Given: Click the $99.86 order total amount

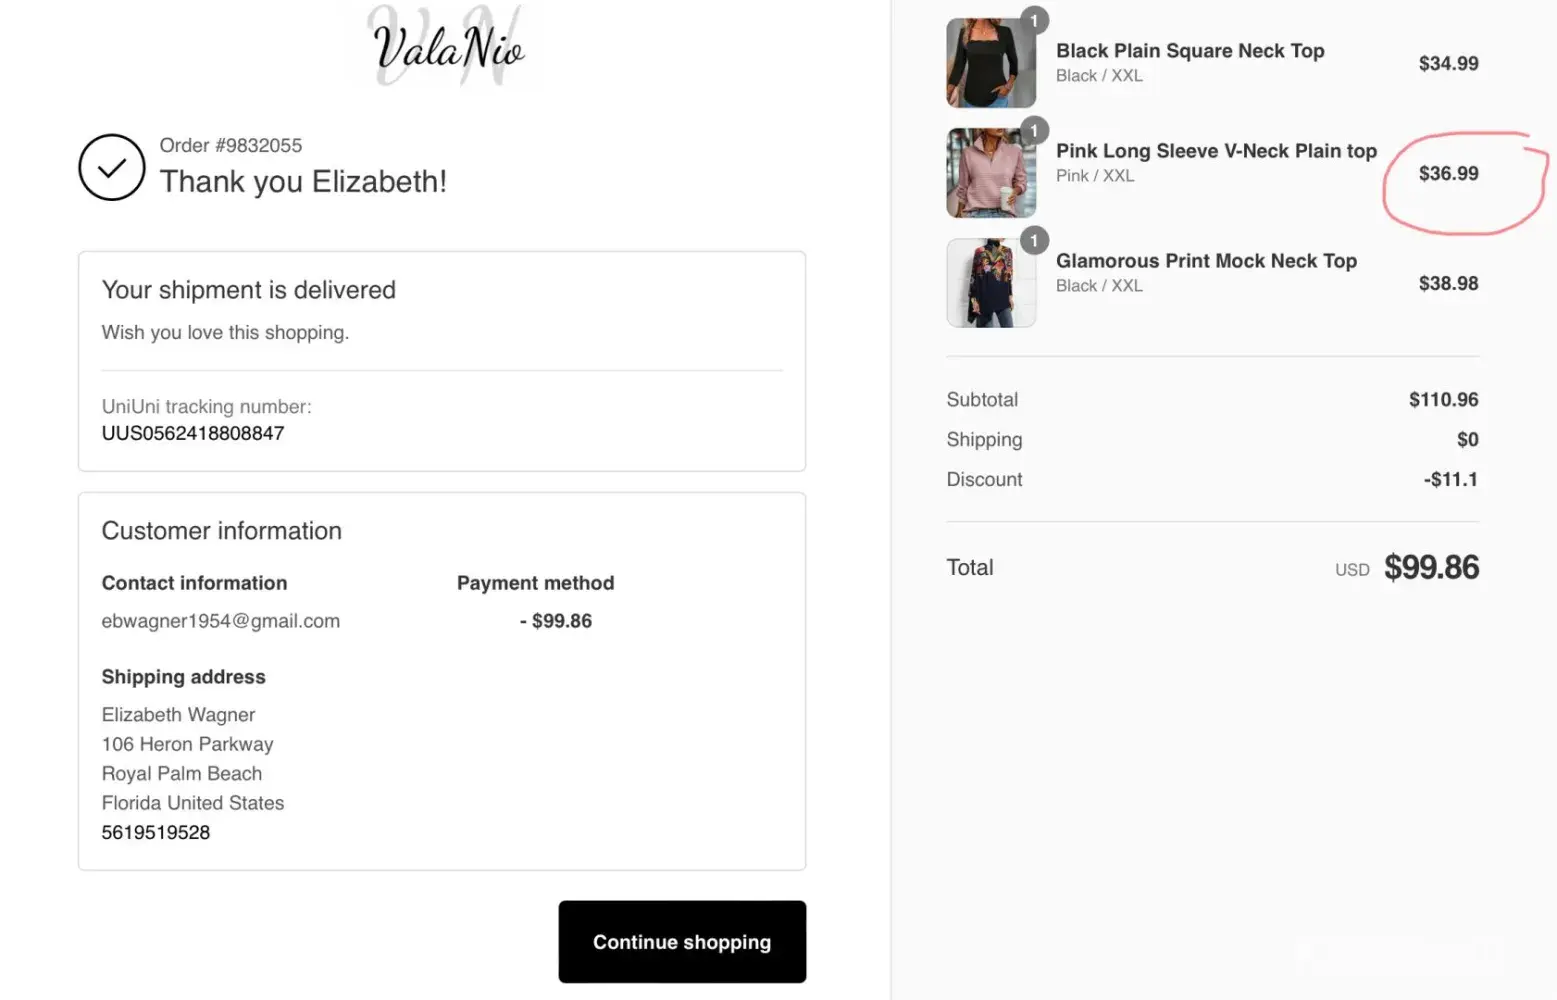Looking at the screenshot, I should (1431, 568).
